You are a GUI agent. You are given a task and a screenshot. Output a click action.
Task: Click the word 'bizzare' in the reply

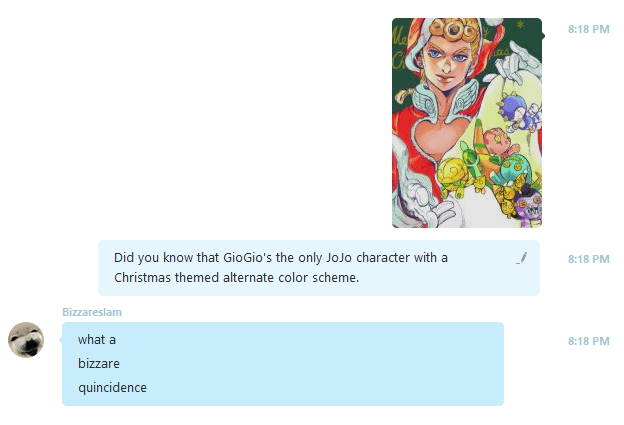click(99, 364)
